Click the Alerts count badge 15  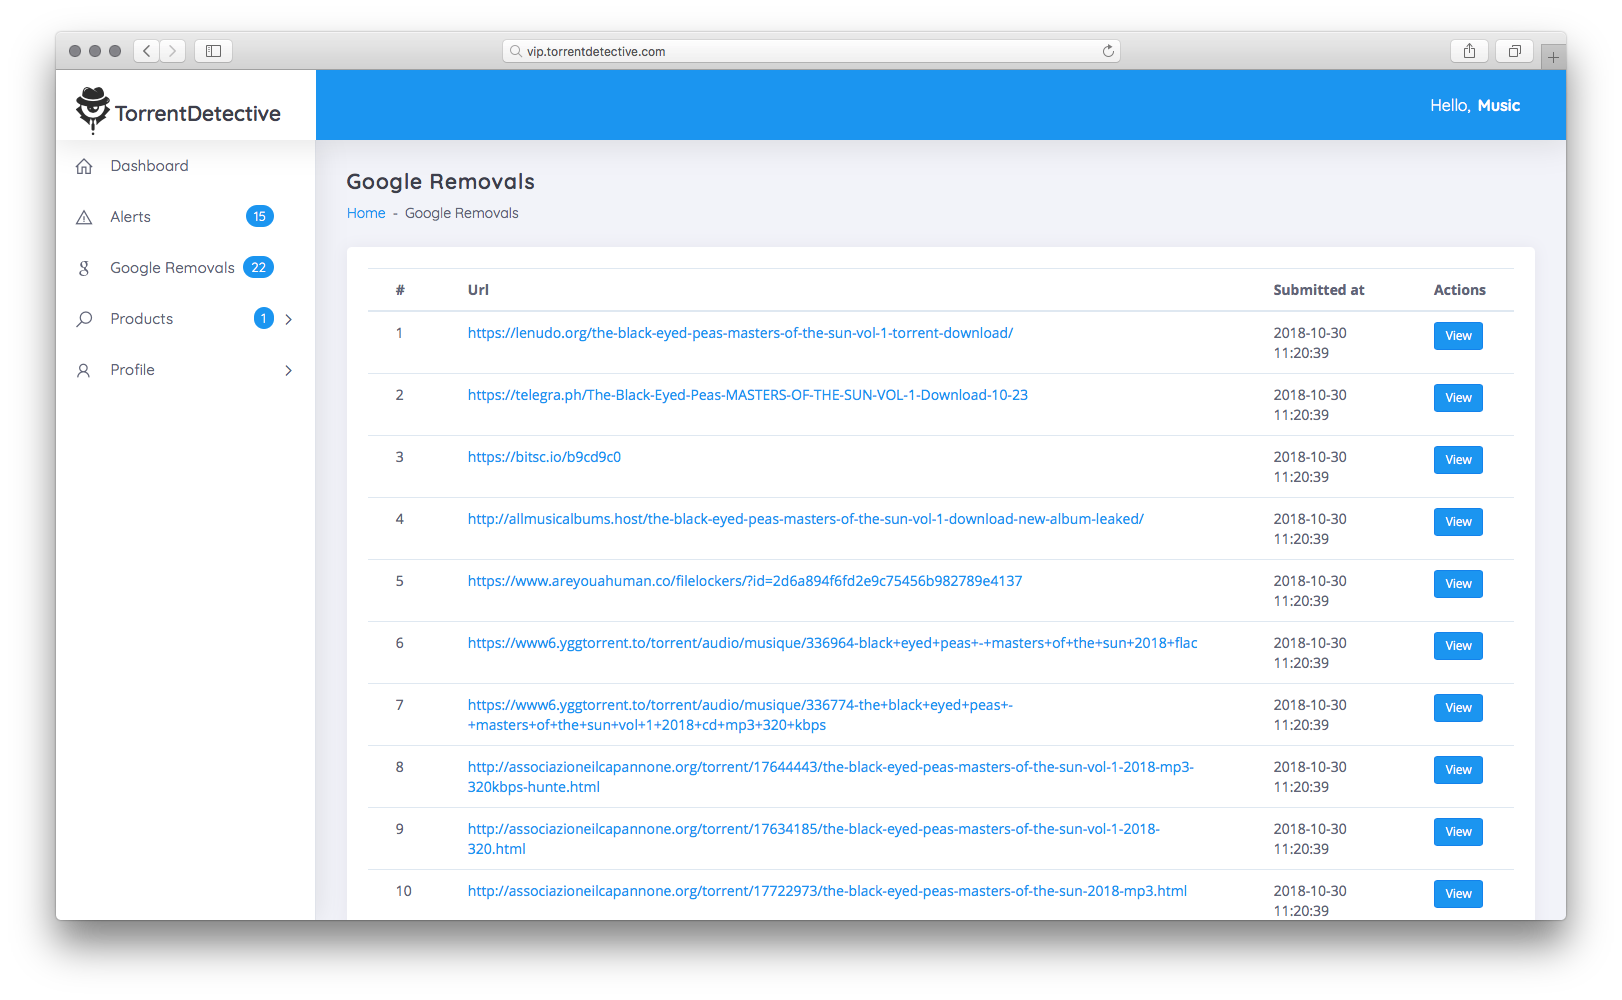[x=260, y=216]
